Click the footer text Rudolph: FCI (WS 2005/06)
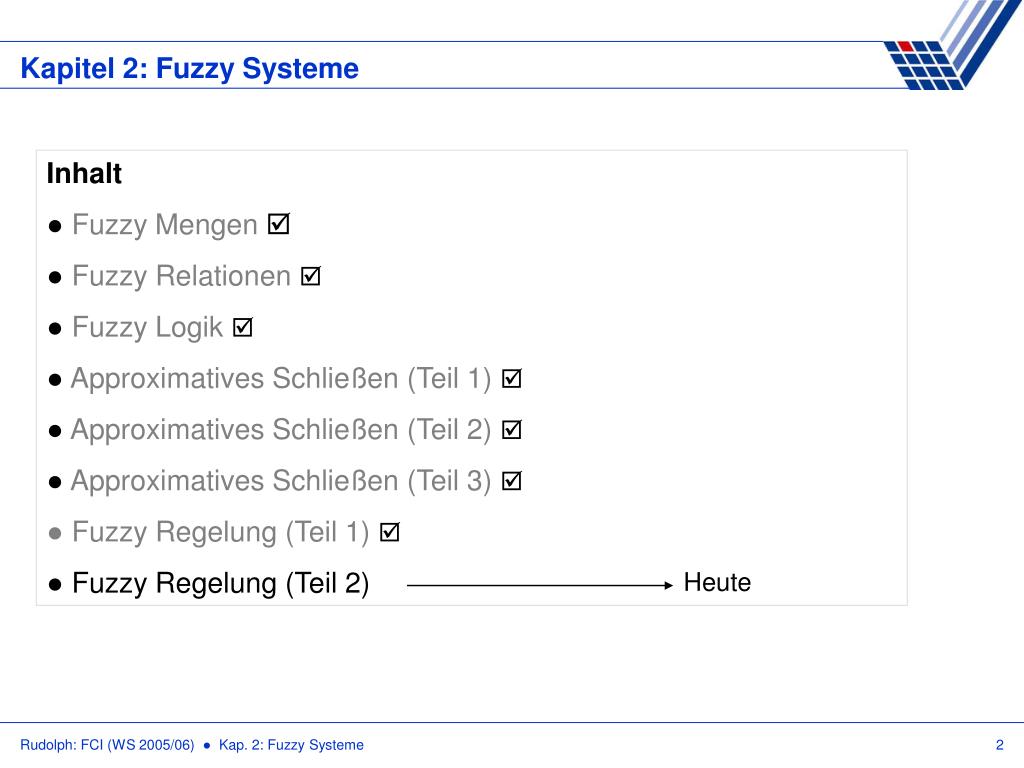The width and height of the screenshot is (1024, 768). 107,744
